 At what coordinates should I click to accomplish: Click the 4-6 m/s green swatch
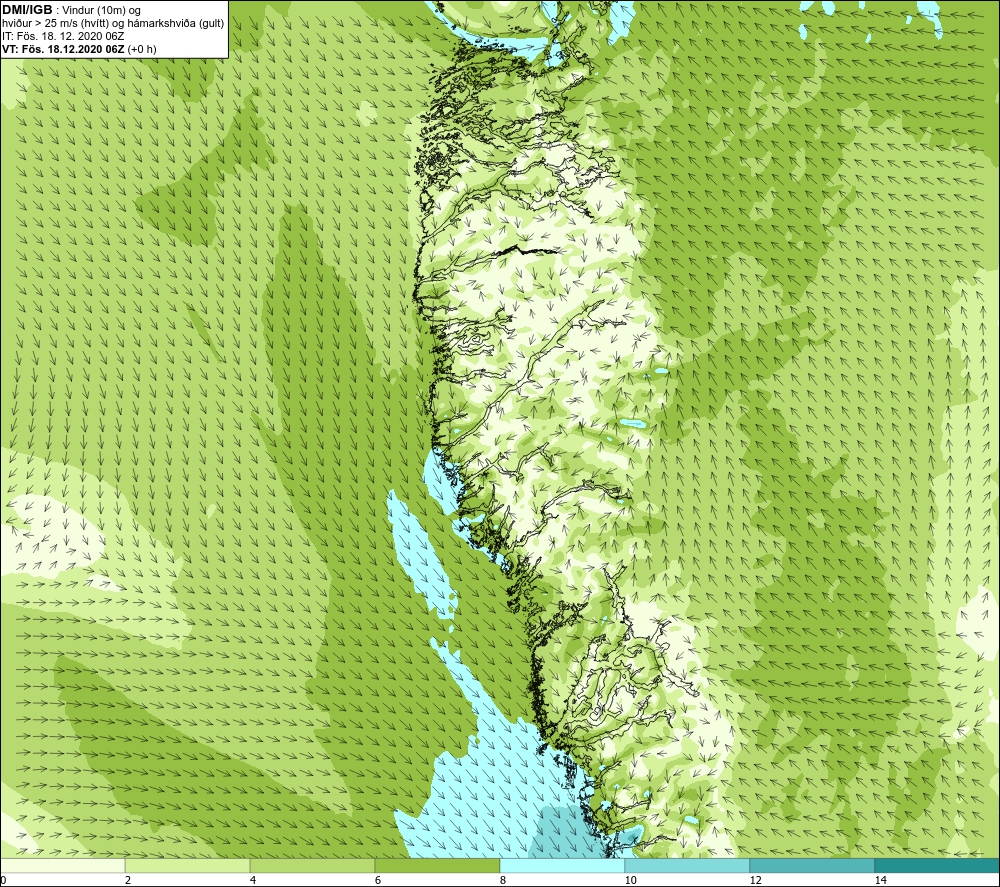[312, 865]
